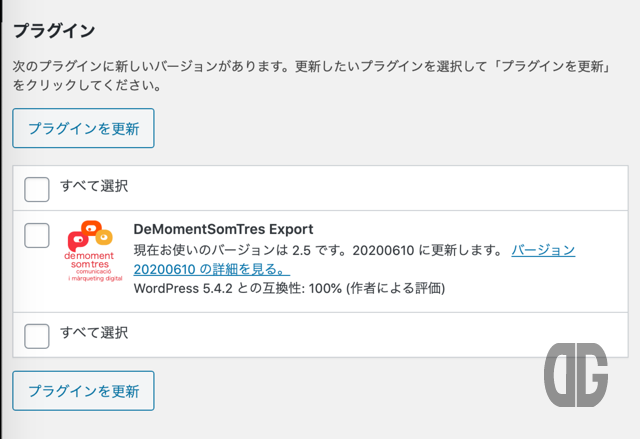Click the plugin update instruction paragraph
640x439 pixels.
pyautogui.click(x=311, y=75)
